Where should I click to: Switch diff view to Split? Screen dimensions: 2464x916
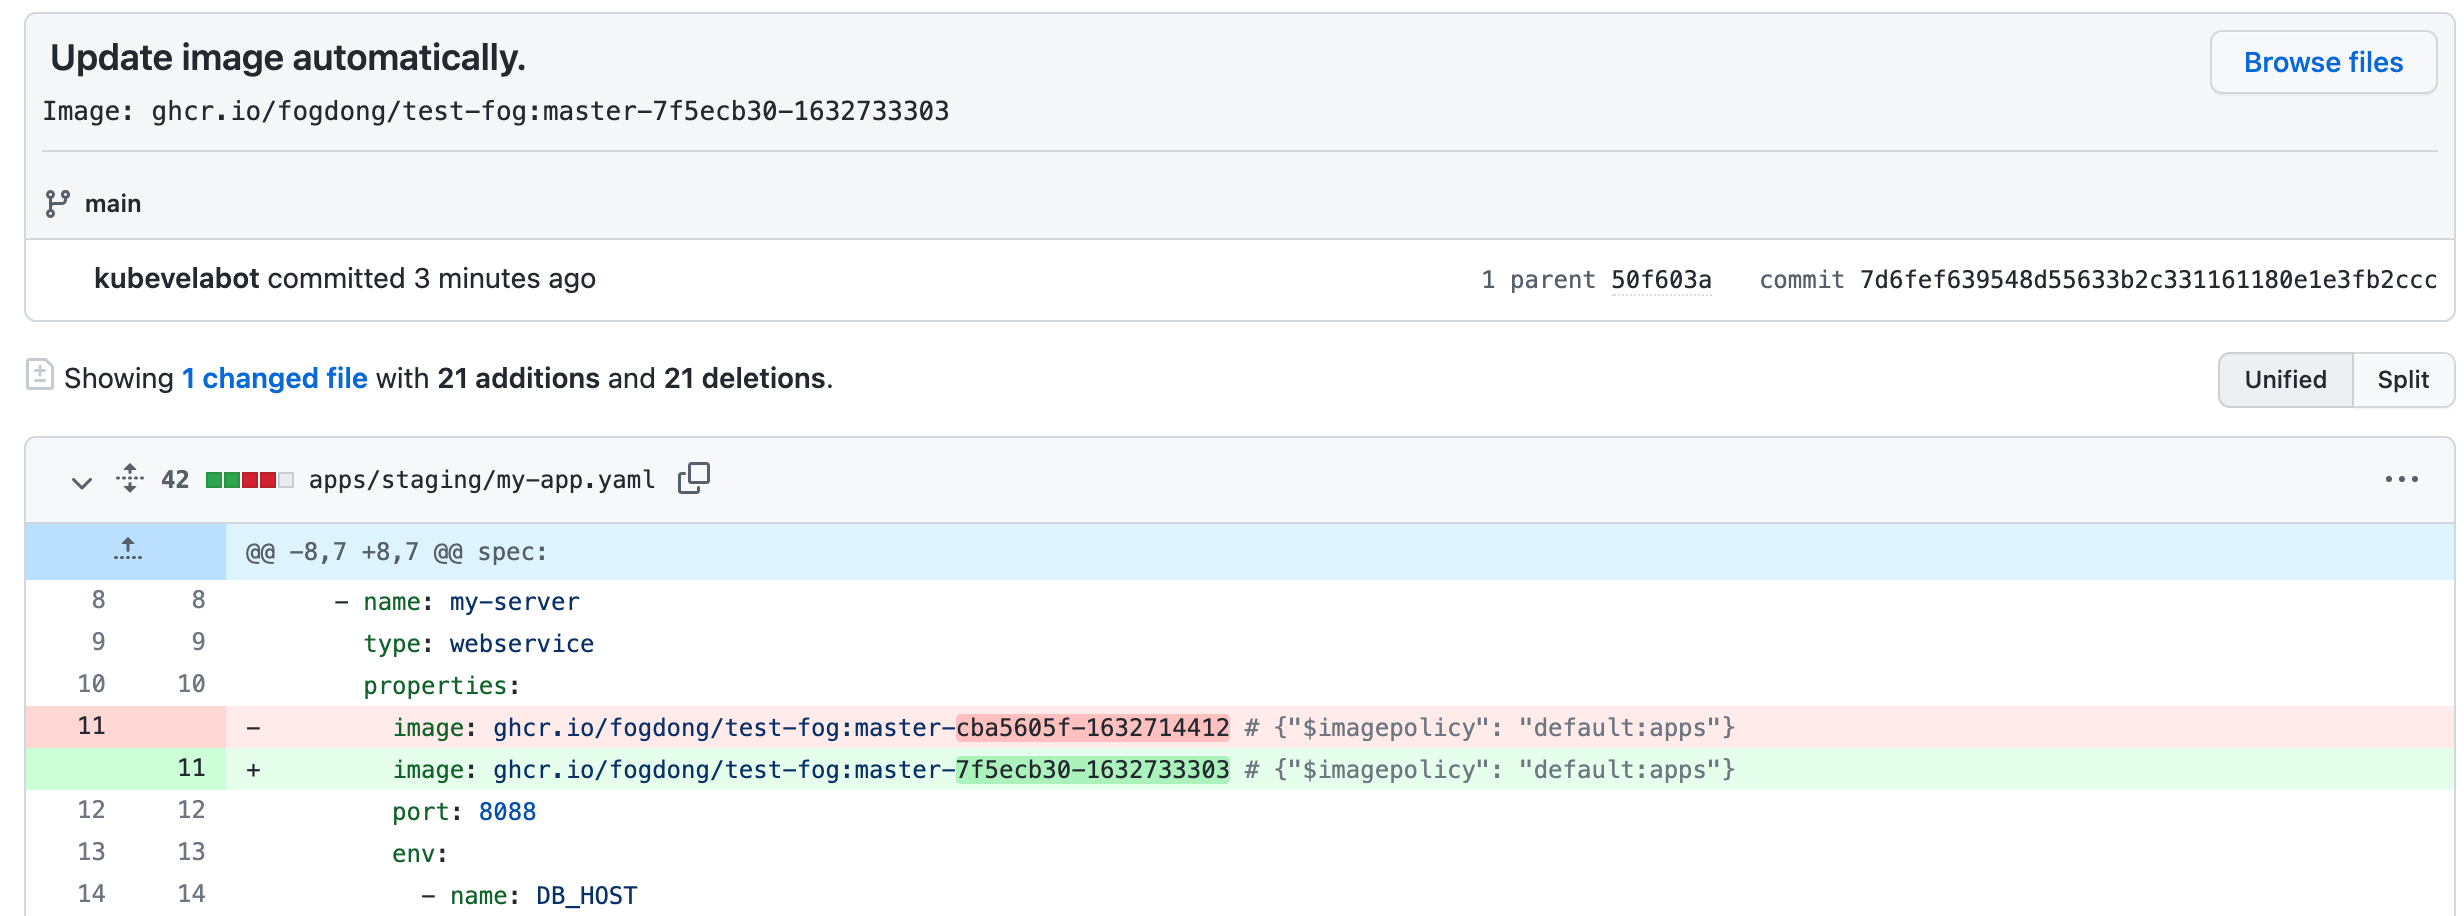(x=2402, y=380)
